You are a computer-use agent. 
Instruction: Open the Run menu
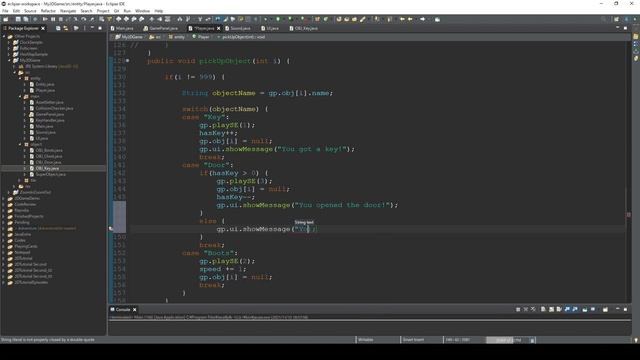127,11
